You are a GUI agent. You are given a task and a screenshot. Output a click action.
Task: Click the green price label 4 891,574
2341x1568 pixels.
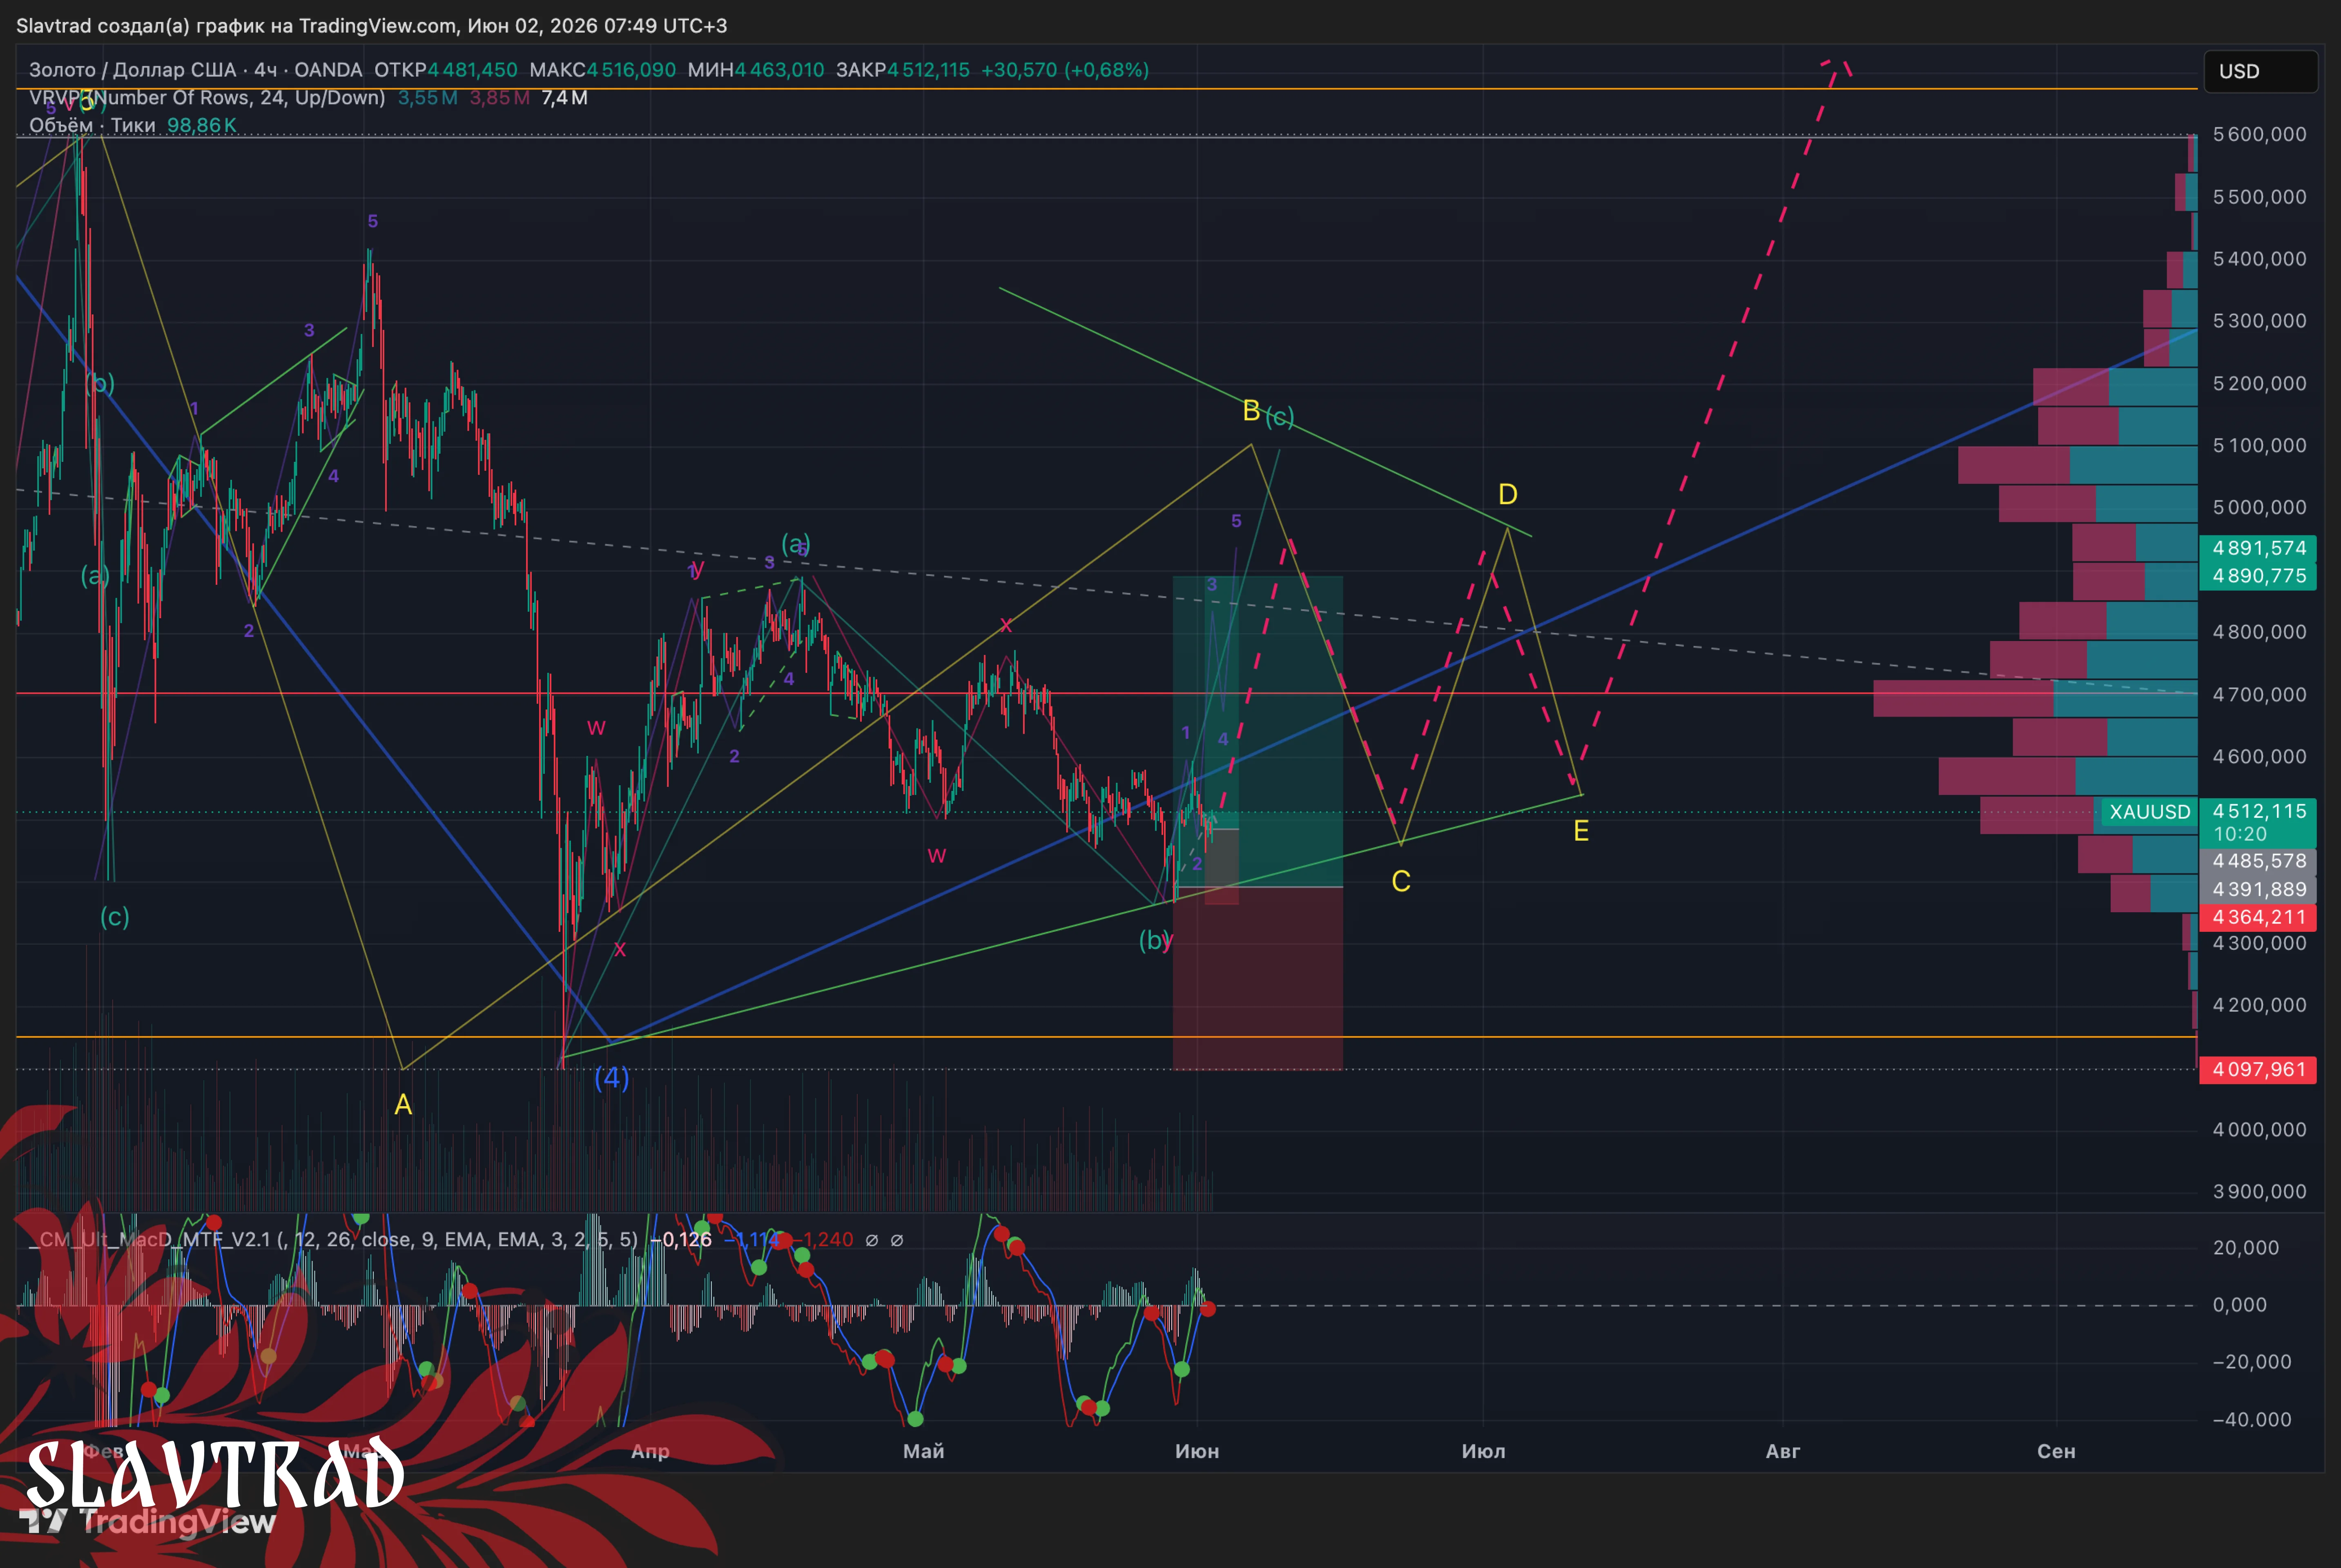click(2259, 548)
